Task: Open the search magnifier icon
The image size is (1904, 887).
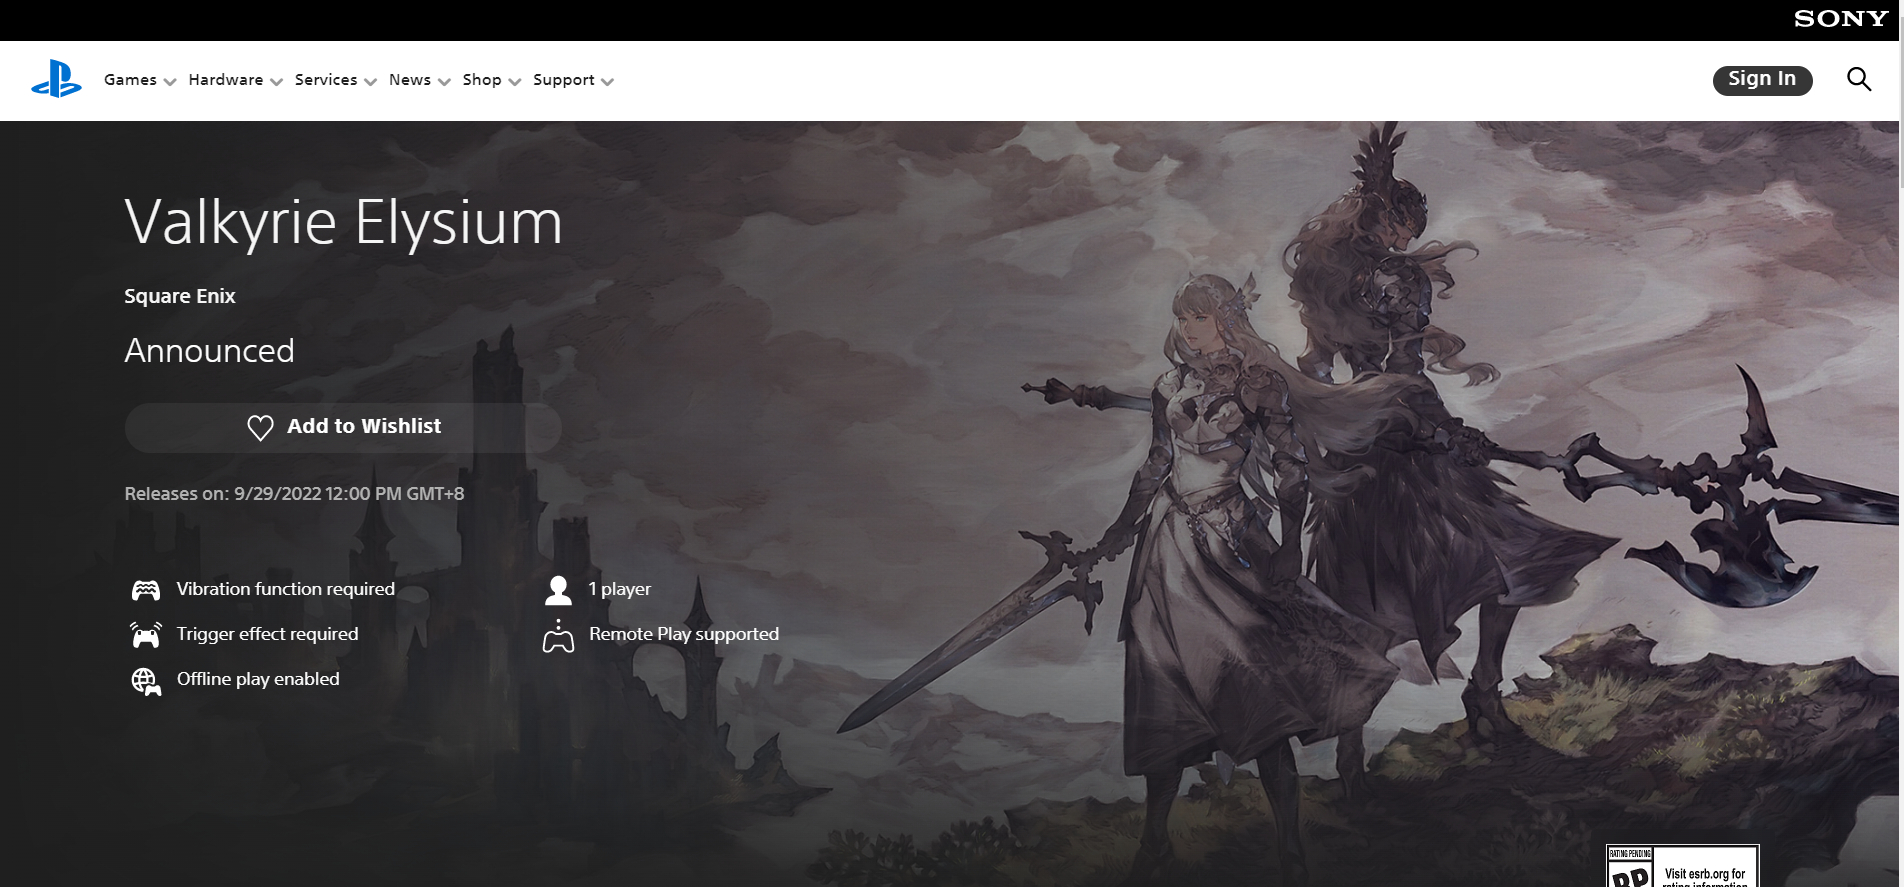Action: coord(1858,79)
